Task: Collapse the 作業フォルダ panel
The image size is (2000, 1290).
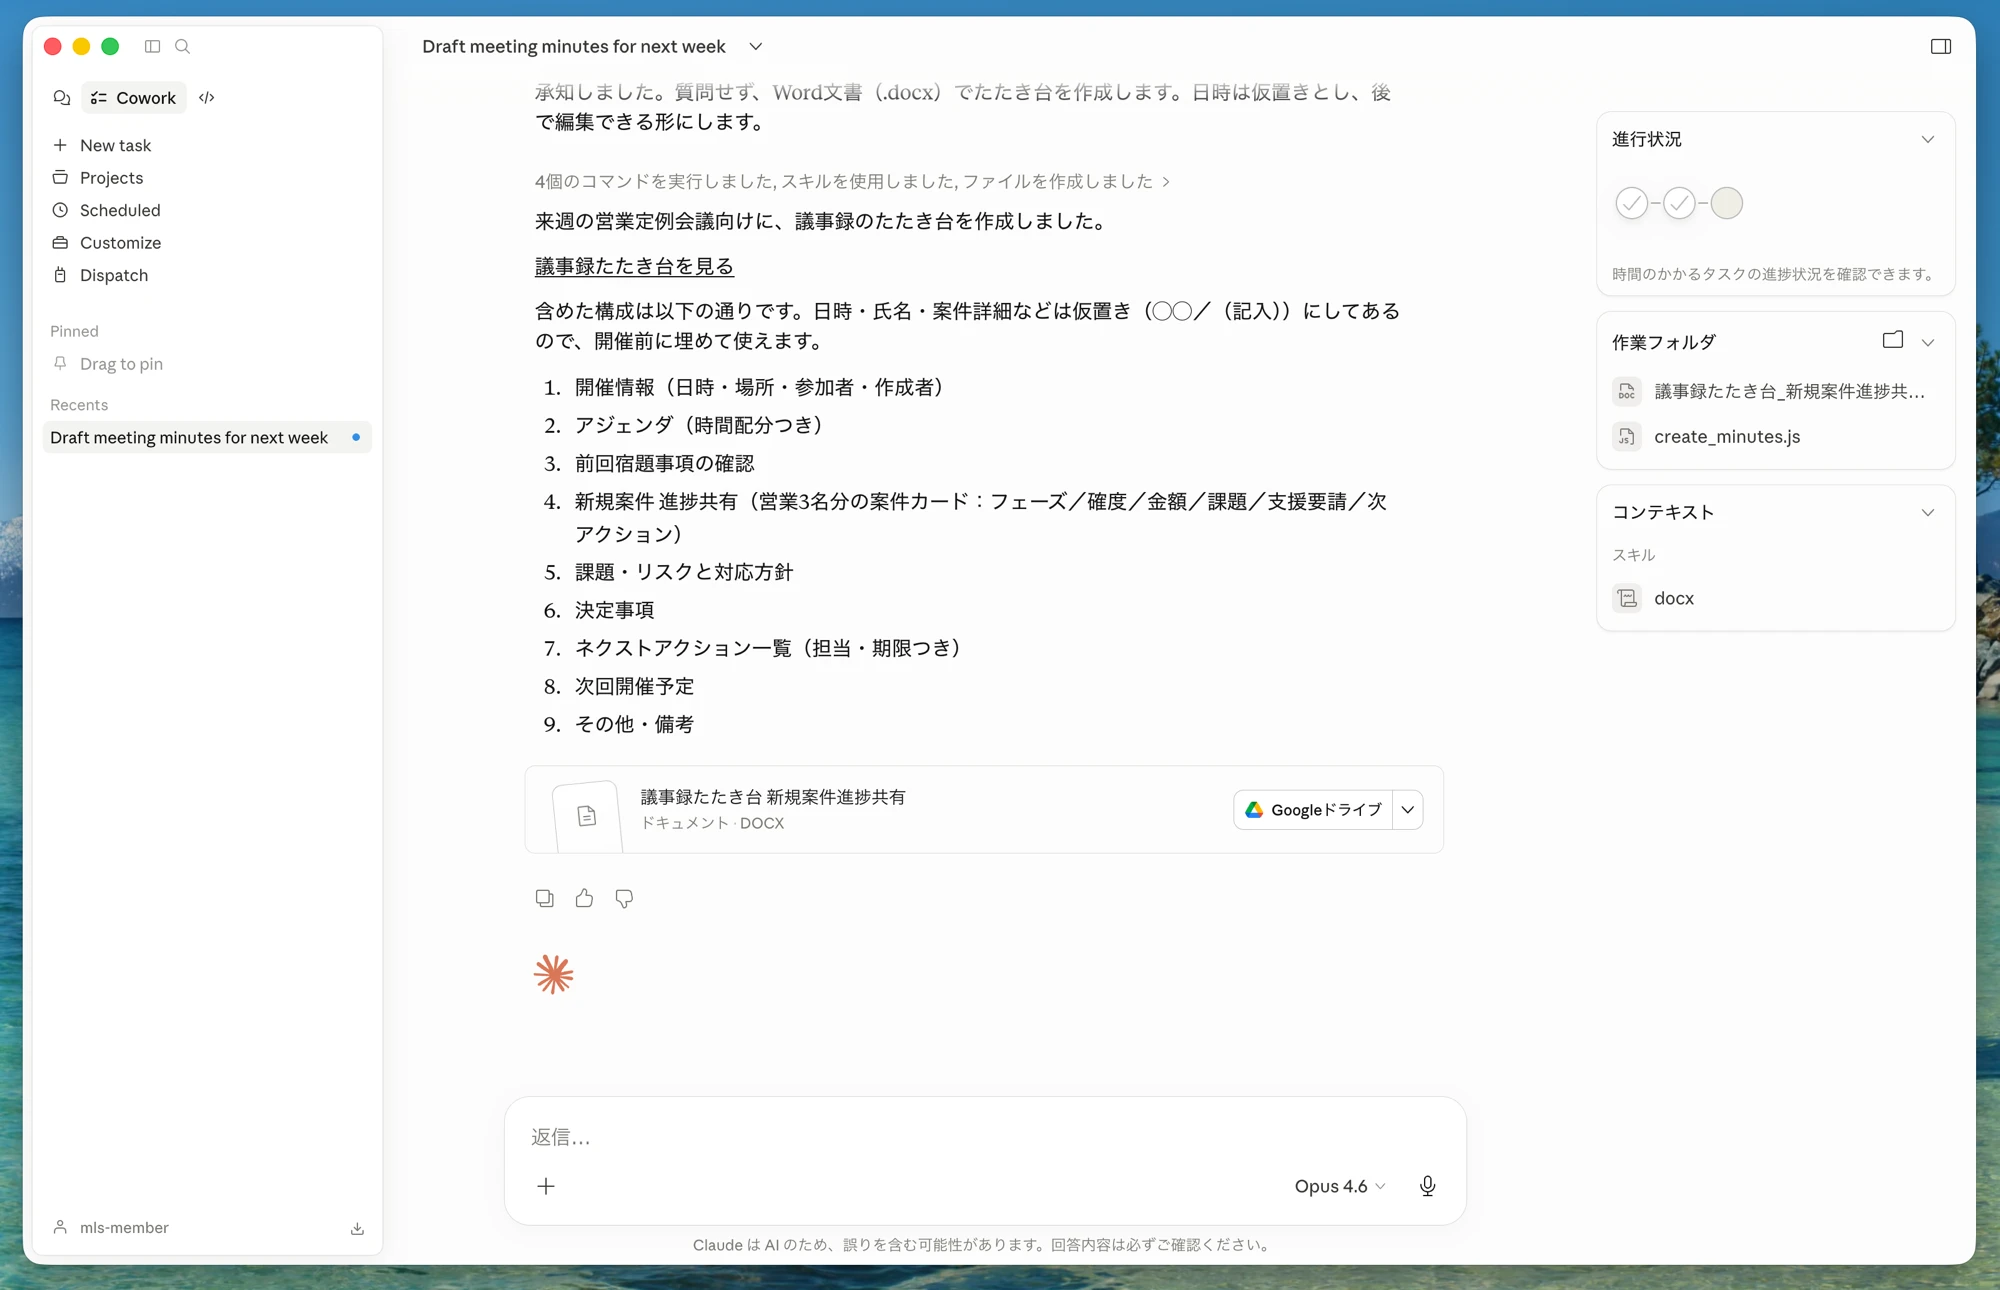Action: (x=1928, y=342)
